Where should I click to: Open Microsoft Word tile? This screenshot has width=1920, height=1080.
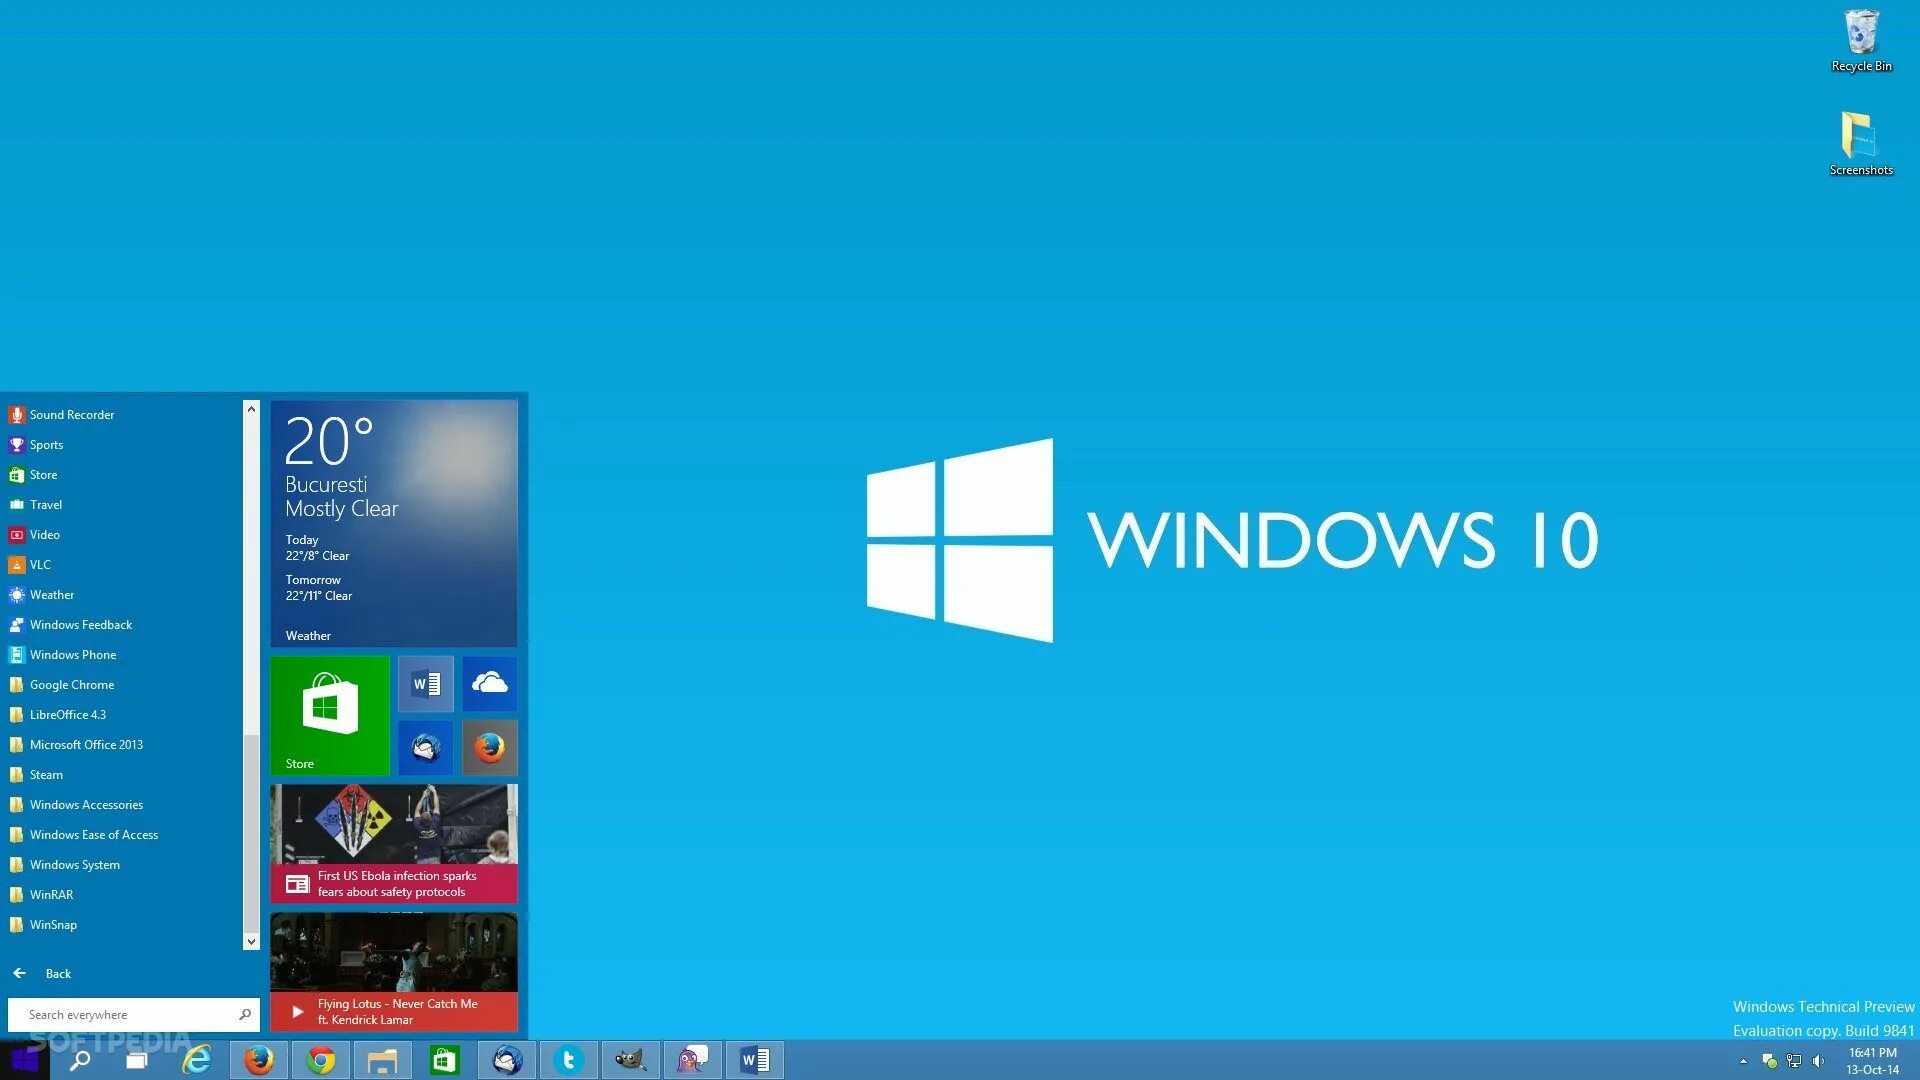coord(426,683)
